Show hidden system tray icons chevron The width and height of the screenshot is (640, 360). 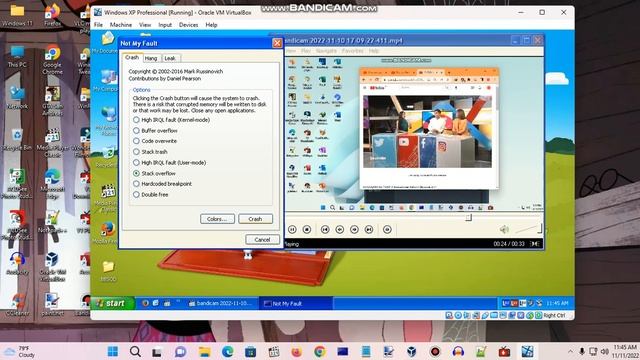pos(570,351)
